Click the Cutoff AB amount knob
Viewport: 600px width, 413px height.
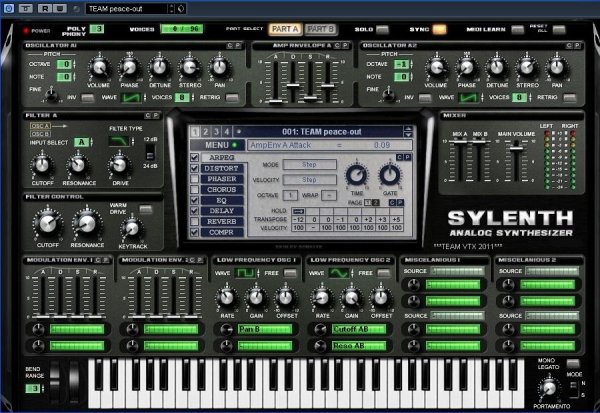pyautogui.click(x=321, y=330)
